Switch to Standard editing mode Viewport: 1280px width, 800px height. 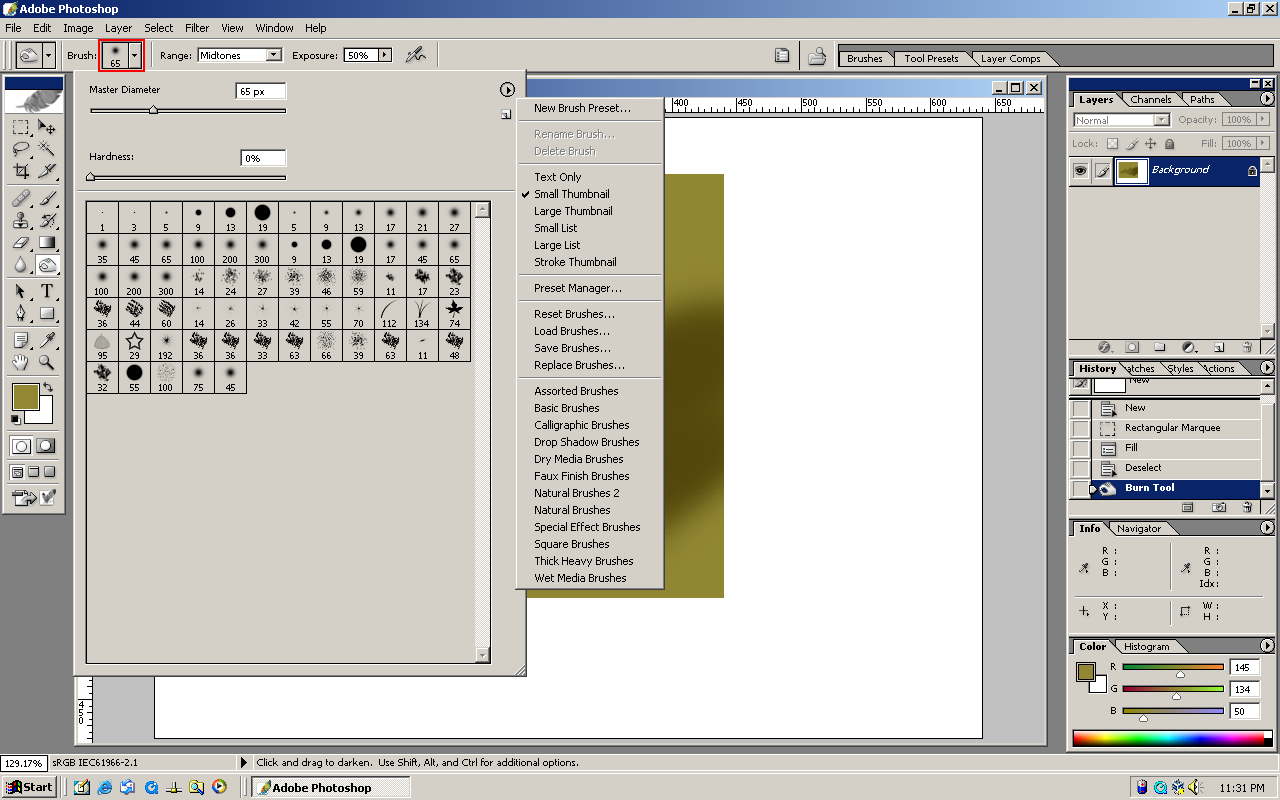coord(21,446)
